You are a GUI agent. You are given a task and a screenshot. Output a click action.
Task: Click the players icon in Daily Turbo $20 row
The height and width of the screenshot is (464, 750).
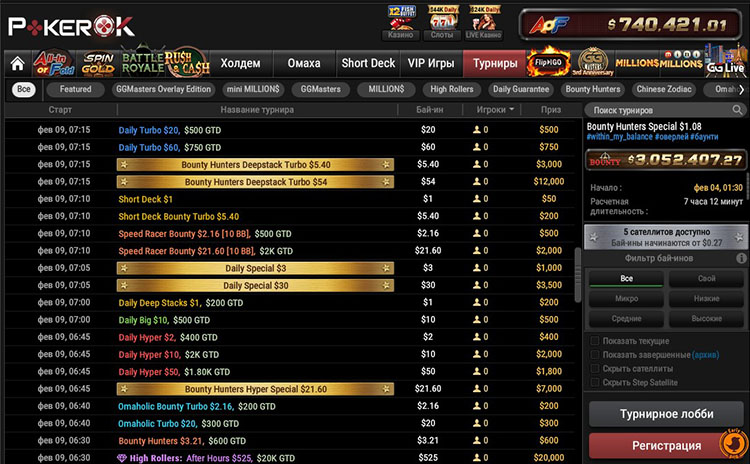click(x=476, y=130)
